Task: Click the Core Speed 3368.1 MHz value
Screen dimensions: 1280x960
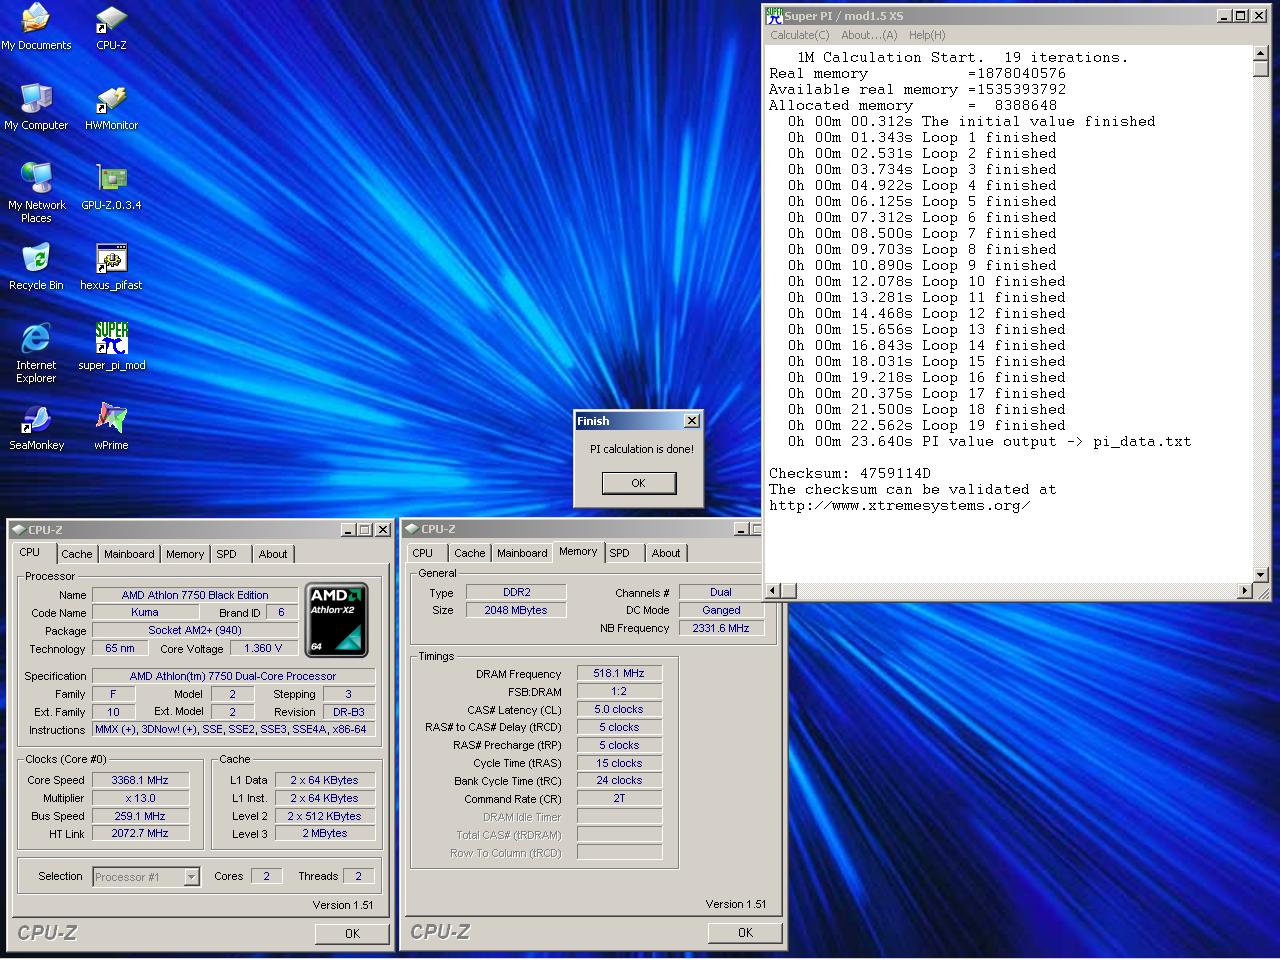Action: pos(140,780)
